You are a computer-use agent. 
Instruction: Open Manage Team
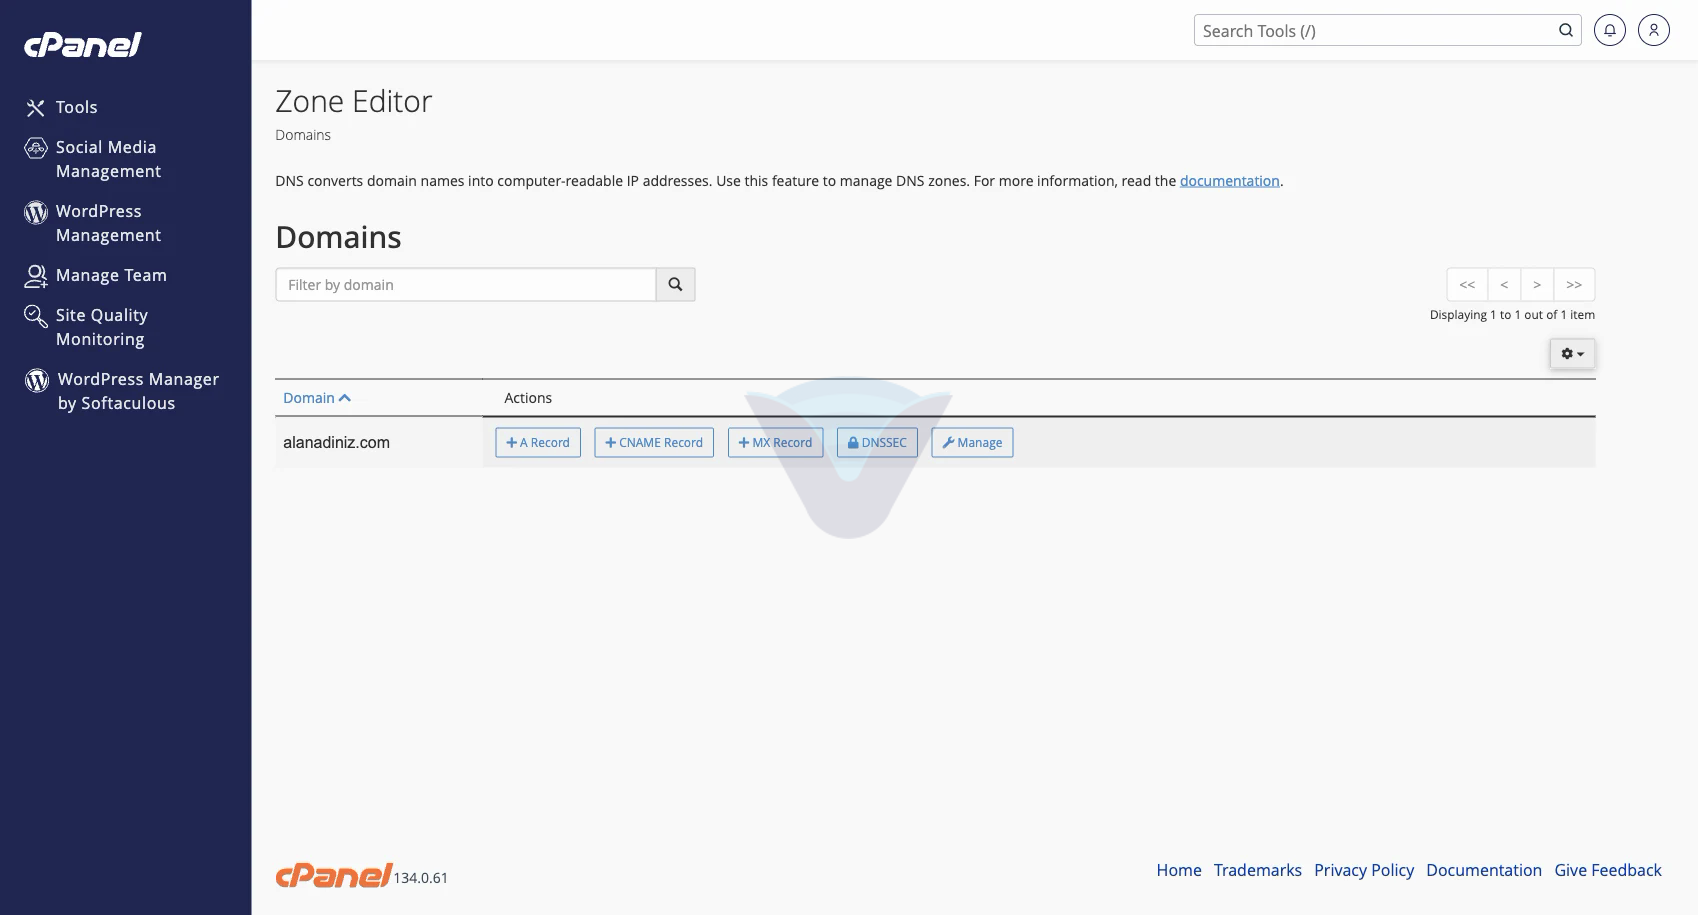point(96,275)
